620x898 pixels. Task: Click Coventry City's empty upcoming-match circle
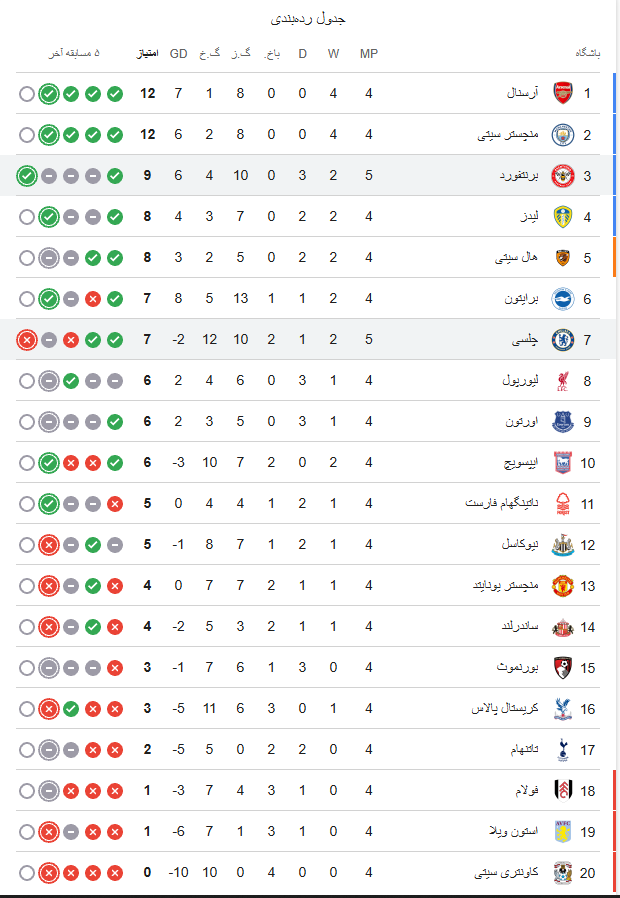click(x=27, y=873)
